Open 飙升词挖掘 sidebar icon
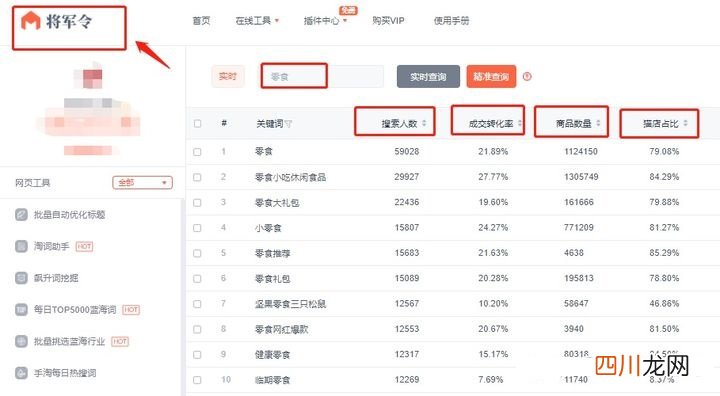Viewport: 720px width, 396px height. (21, 278)
